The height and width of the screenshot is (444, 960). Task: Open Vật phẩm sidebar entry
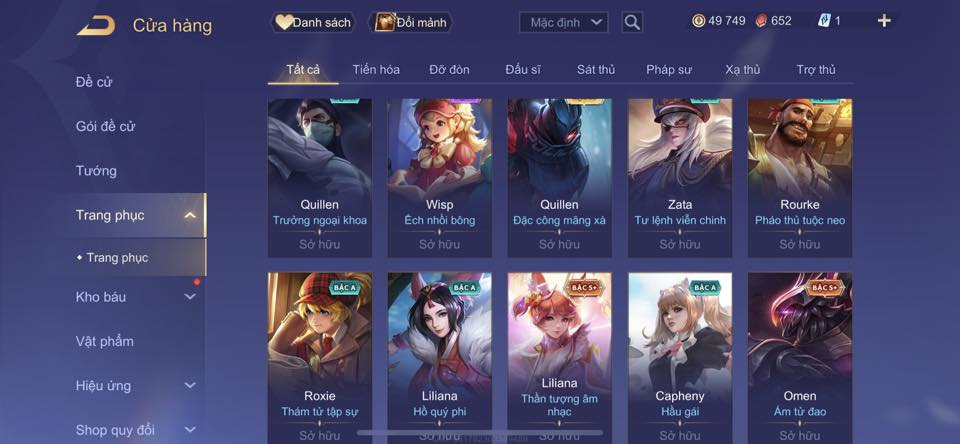(x=105, y=341)
